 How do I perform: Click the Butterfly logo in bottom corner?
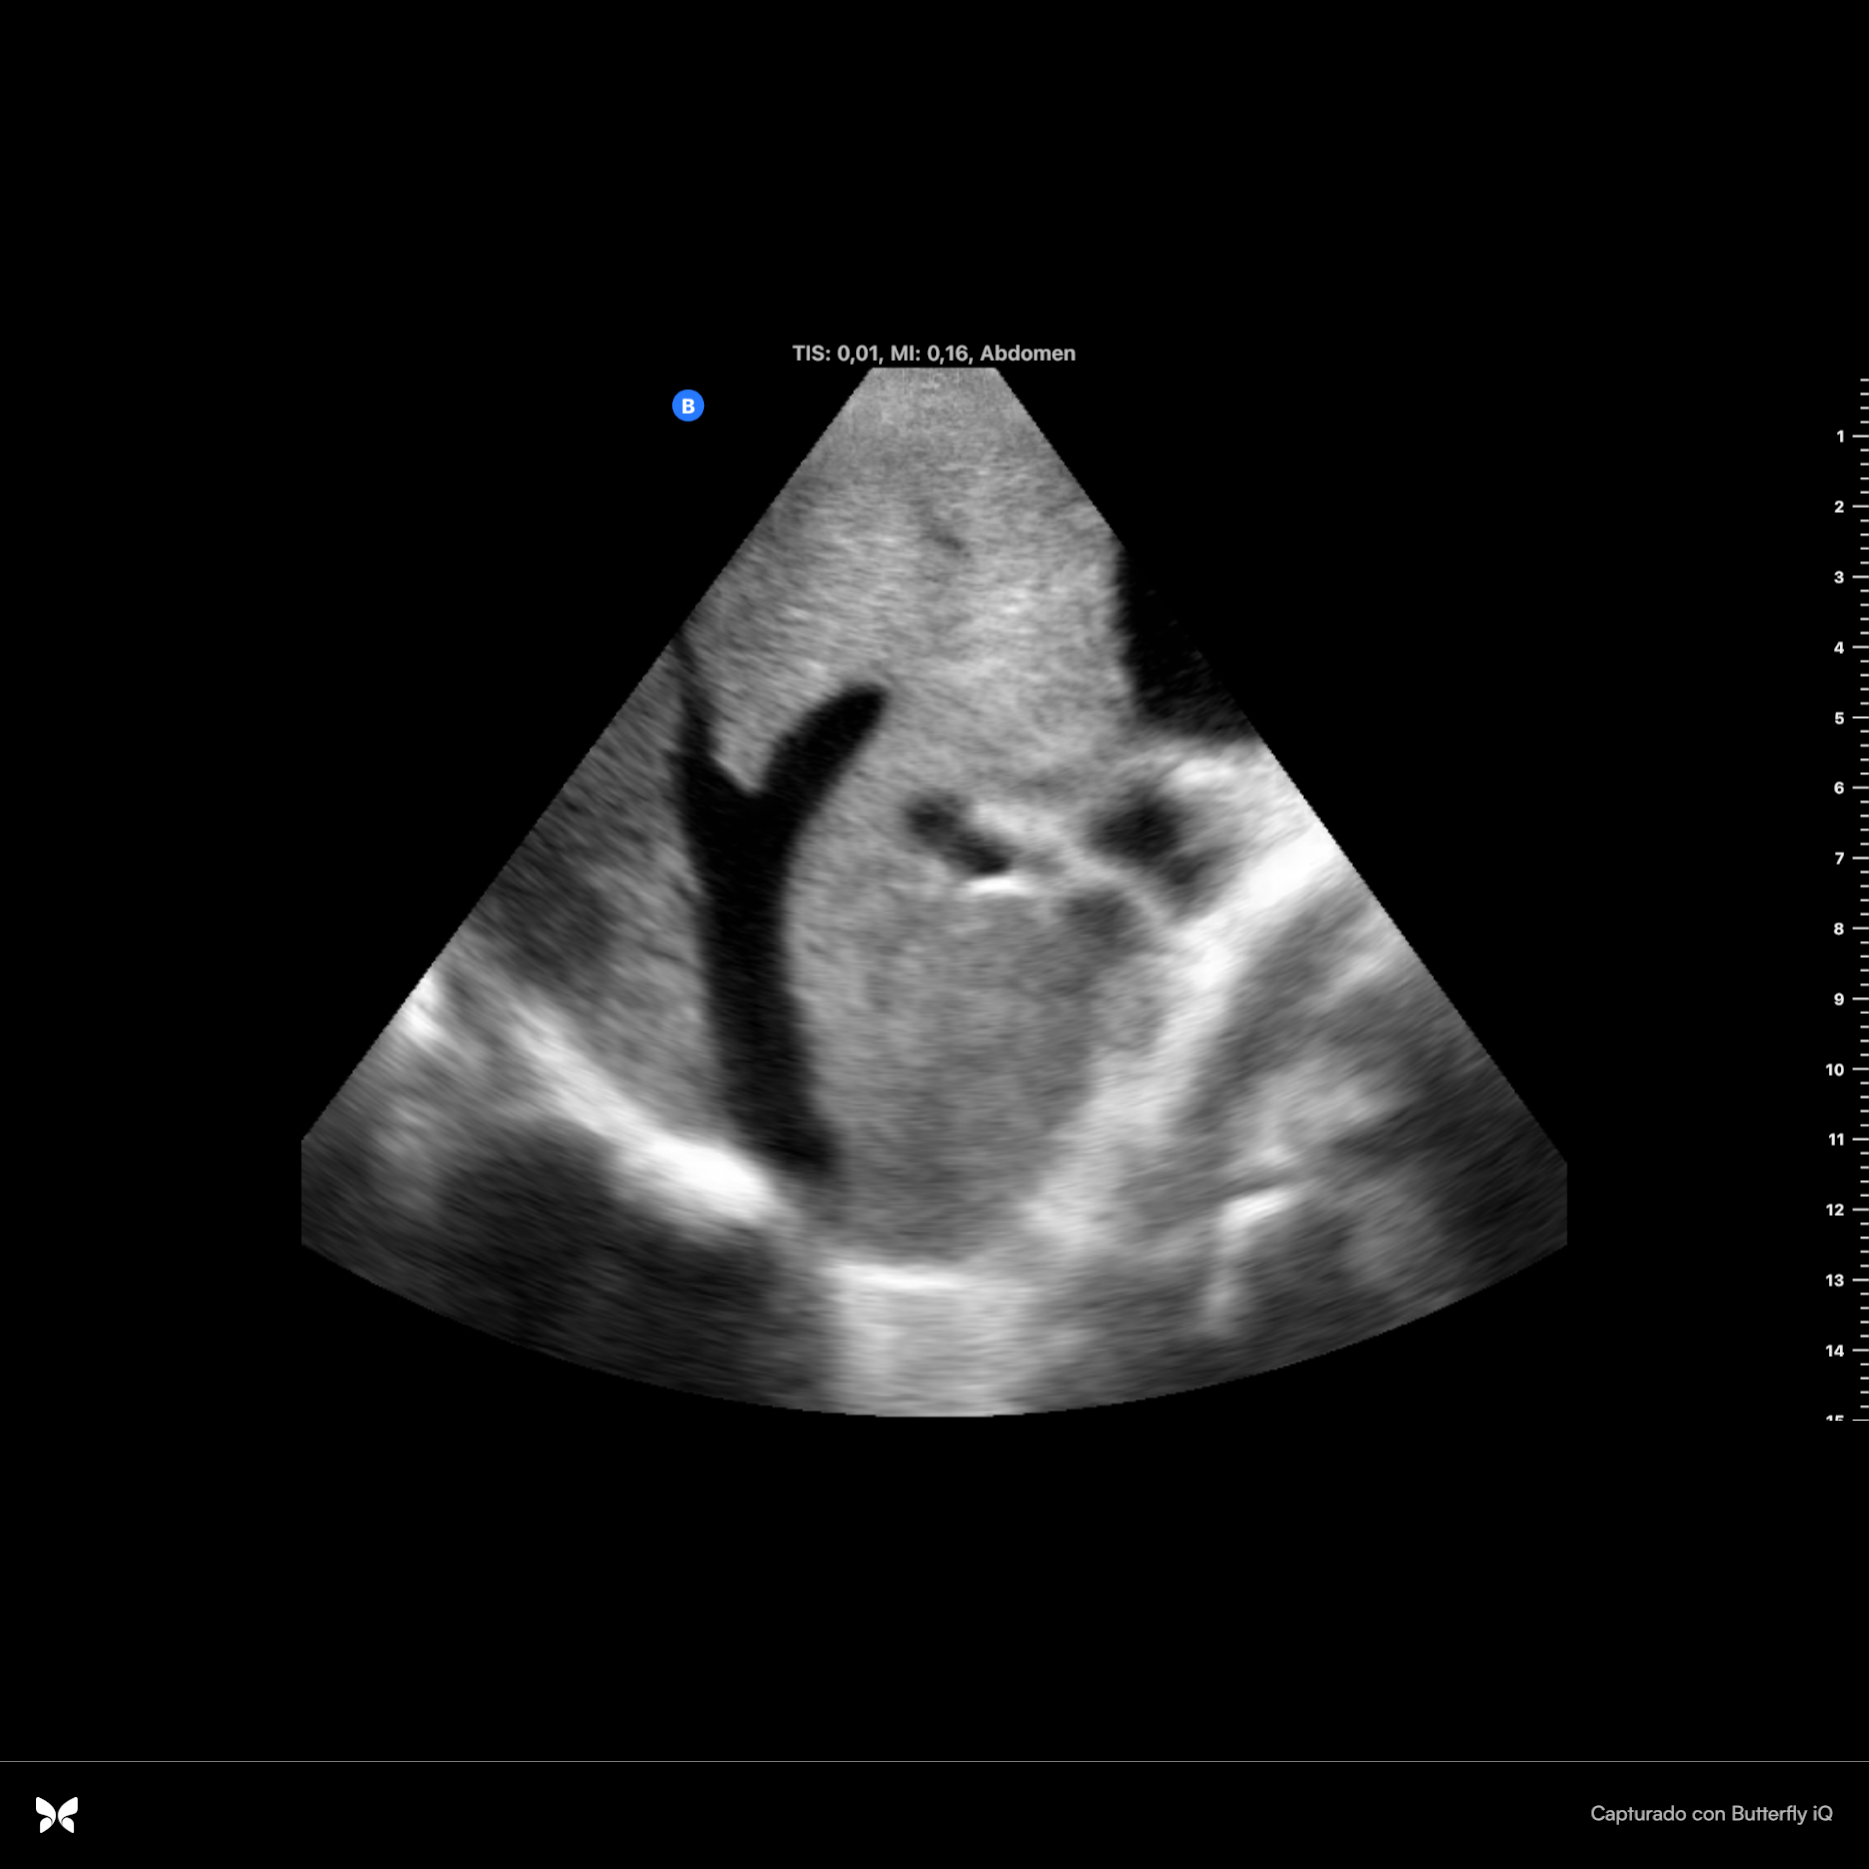(x=57, y=1813)
